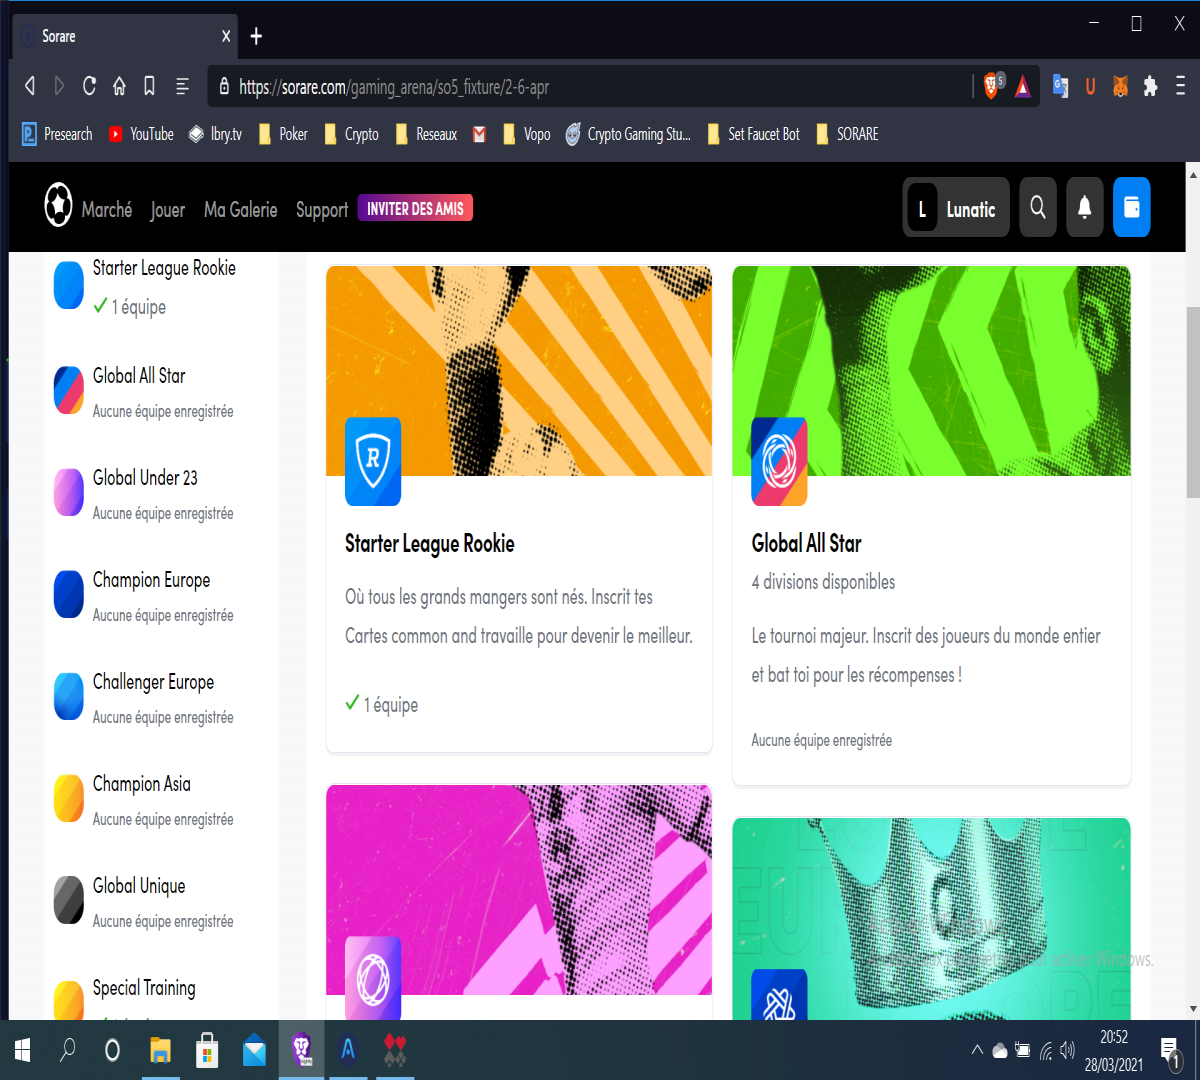Click the Sorare football logo icon
The width and height of the screenshot is (1200, 1080).
tap(58, 205)
